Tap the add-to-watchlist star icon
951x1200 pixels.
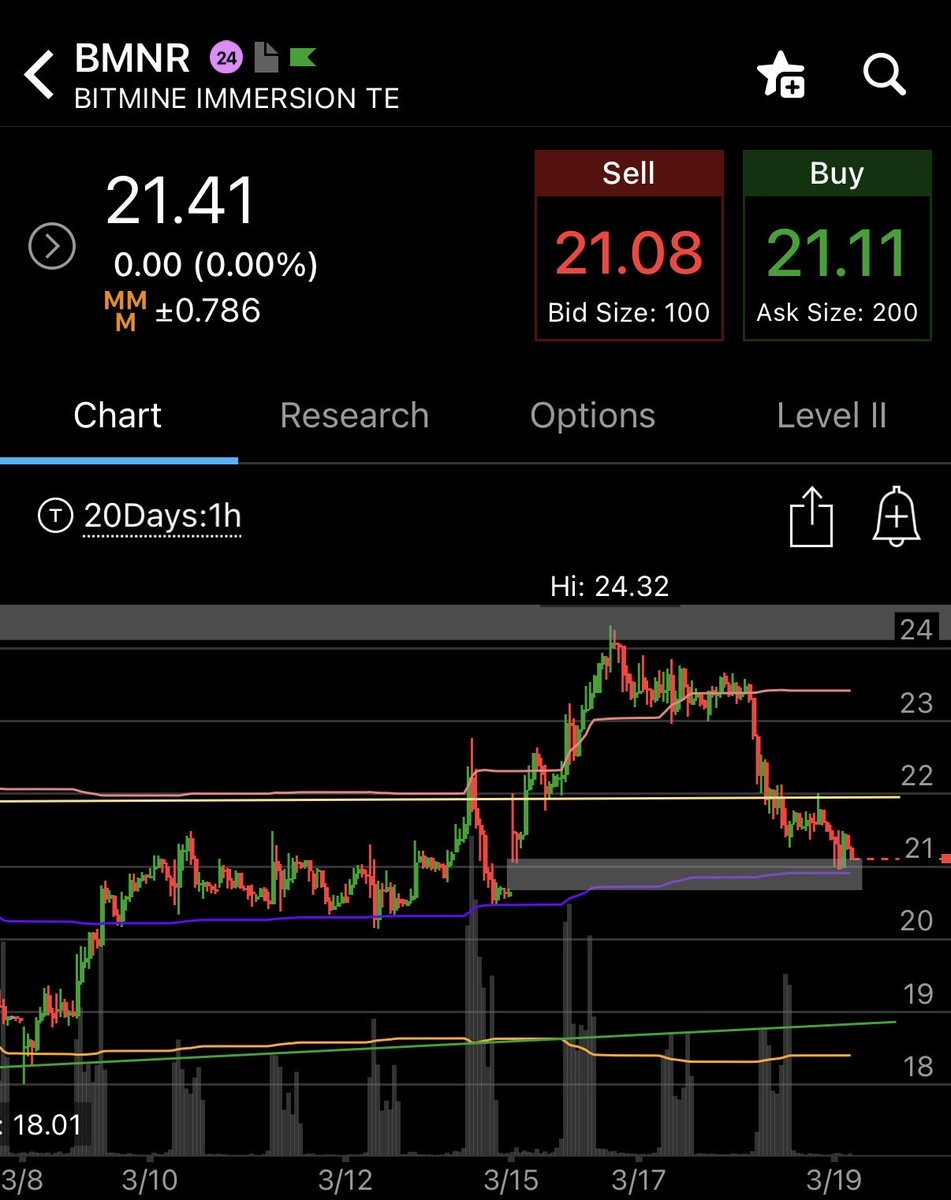point(782,75)
